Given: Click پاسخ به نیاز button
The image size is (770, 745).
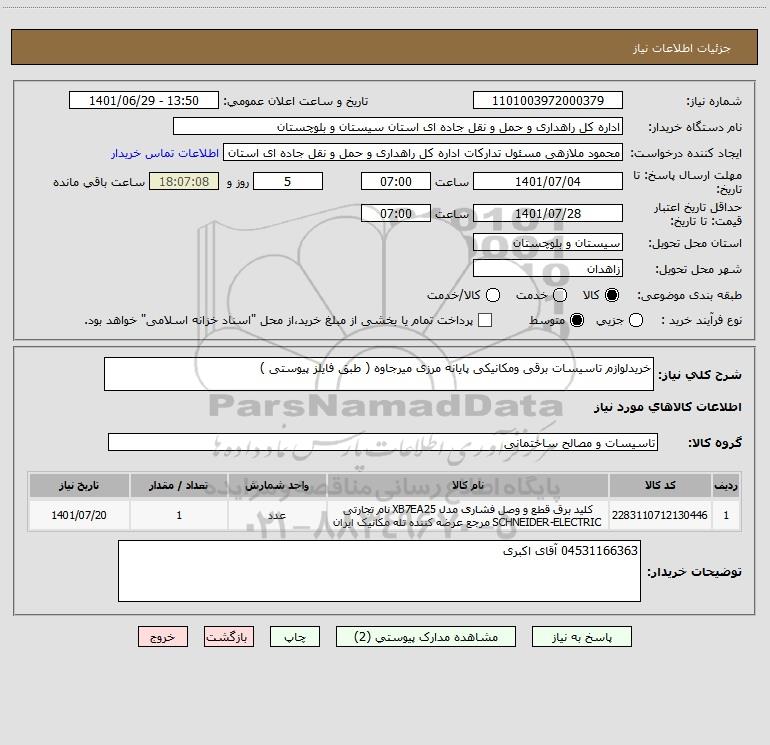Looking at the screenshot, I should tap(581, 637).
